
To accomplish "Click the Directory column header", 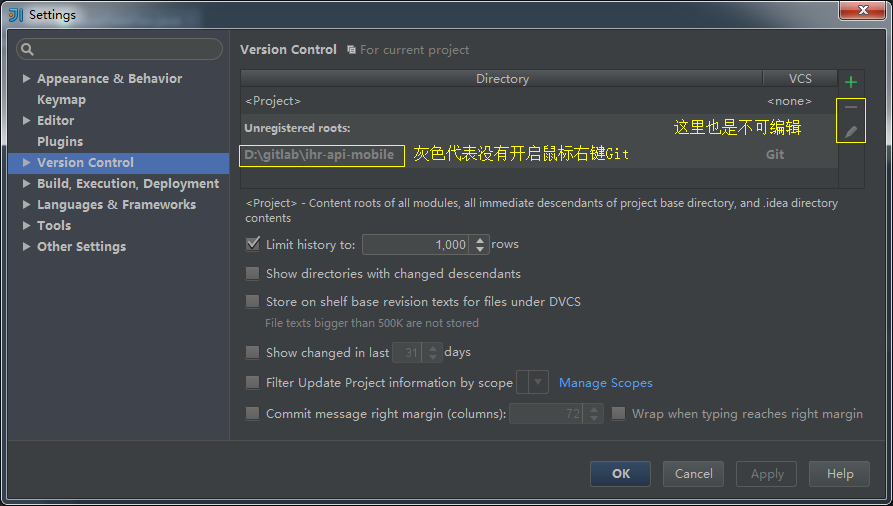I will tap(502, 79).
